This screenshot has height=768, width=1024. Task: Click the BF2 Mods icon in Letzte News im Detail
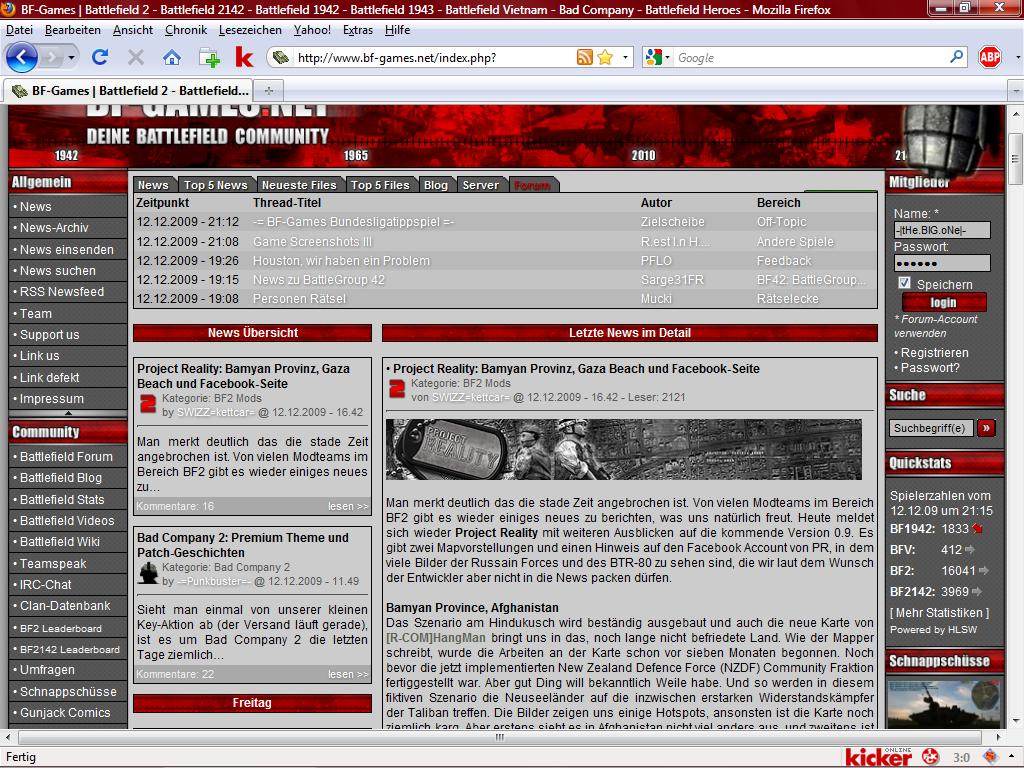[397, 390]
